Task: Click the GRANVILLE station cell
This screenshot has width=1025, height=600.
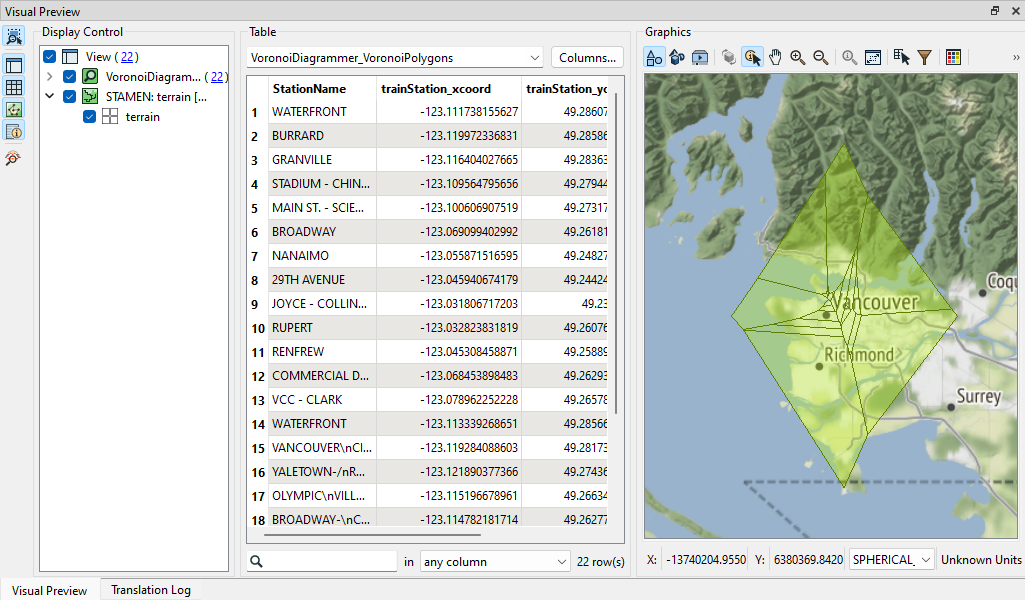Action: tap(322, 160)
